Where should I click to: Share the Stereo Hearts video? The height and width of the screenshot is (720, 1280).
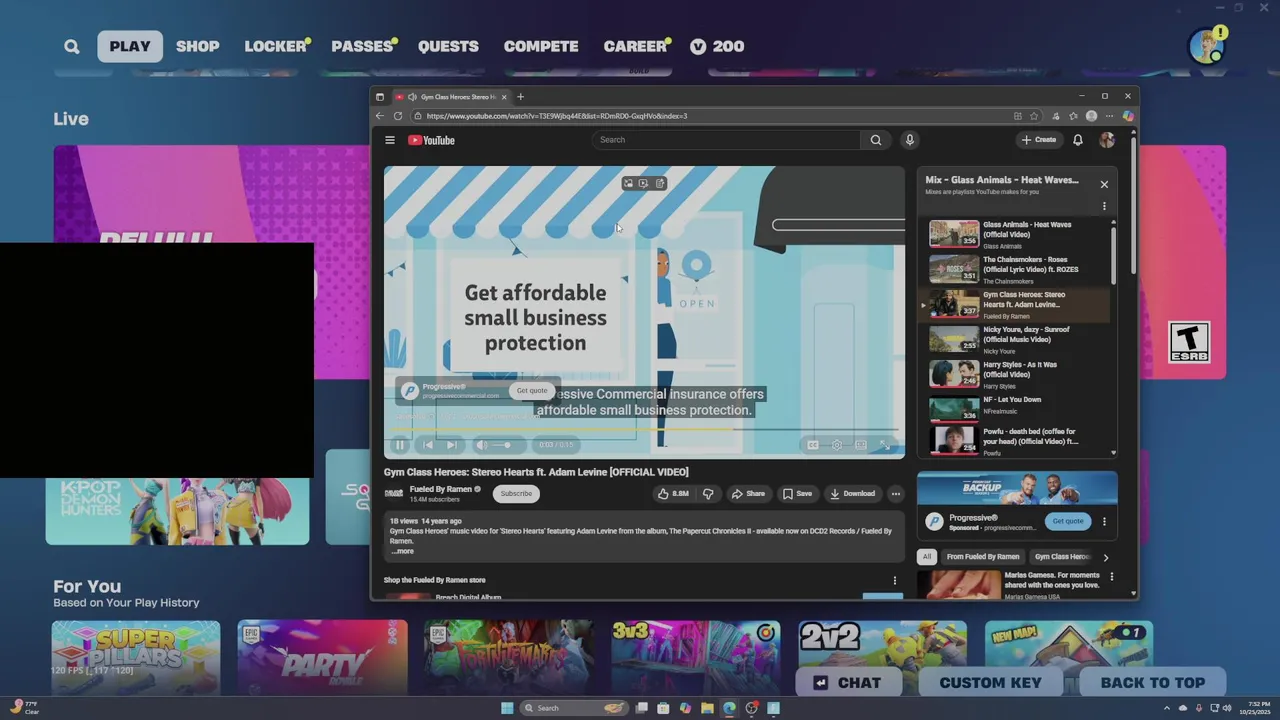748,493
